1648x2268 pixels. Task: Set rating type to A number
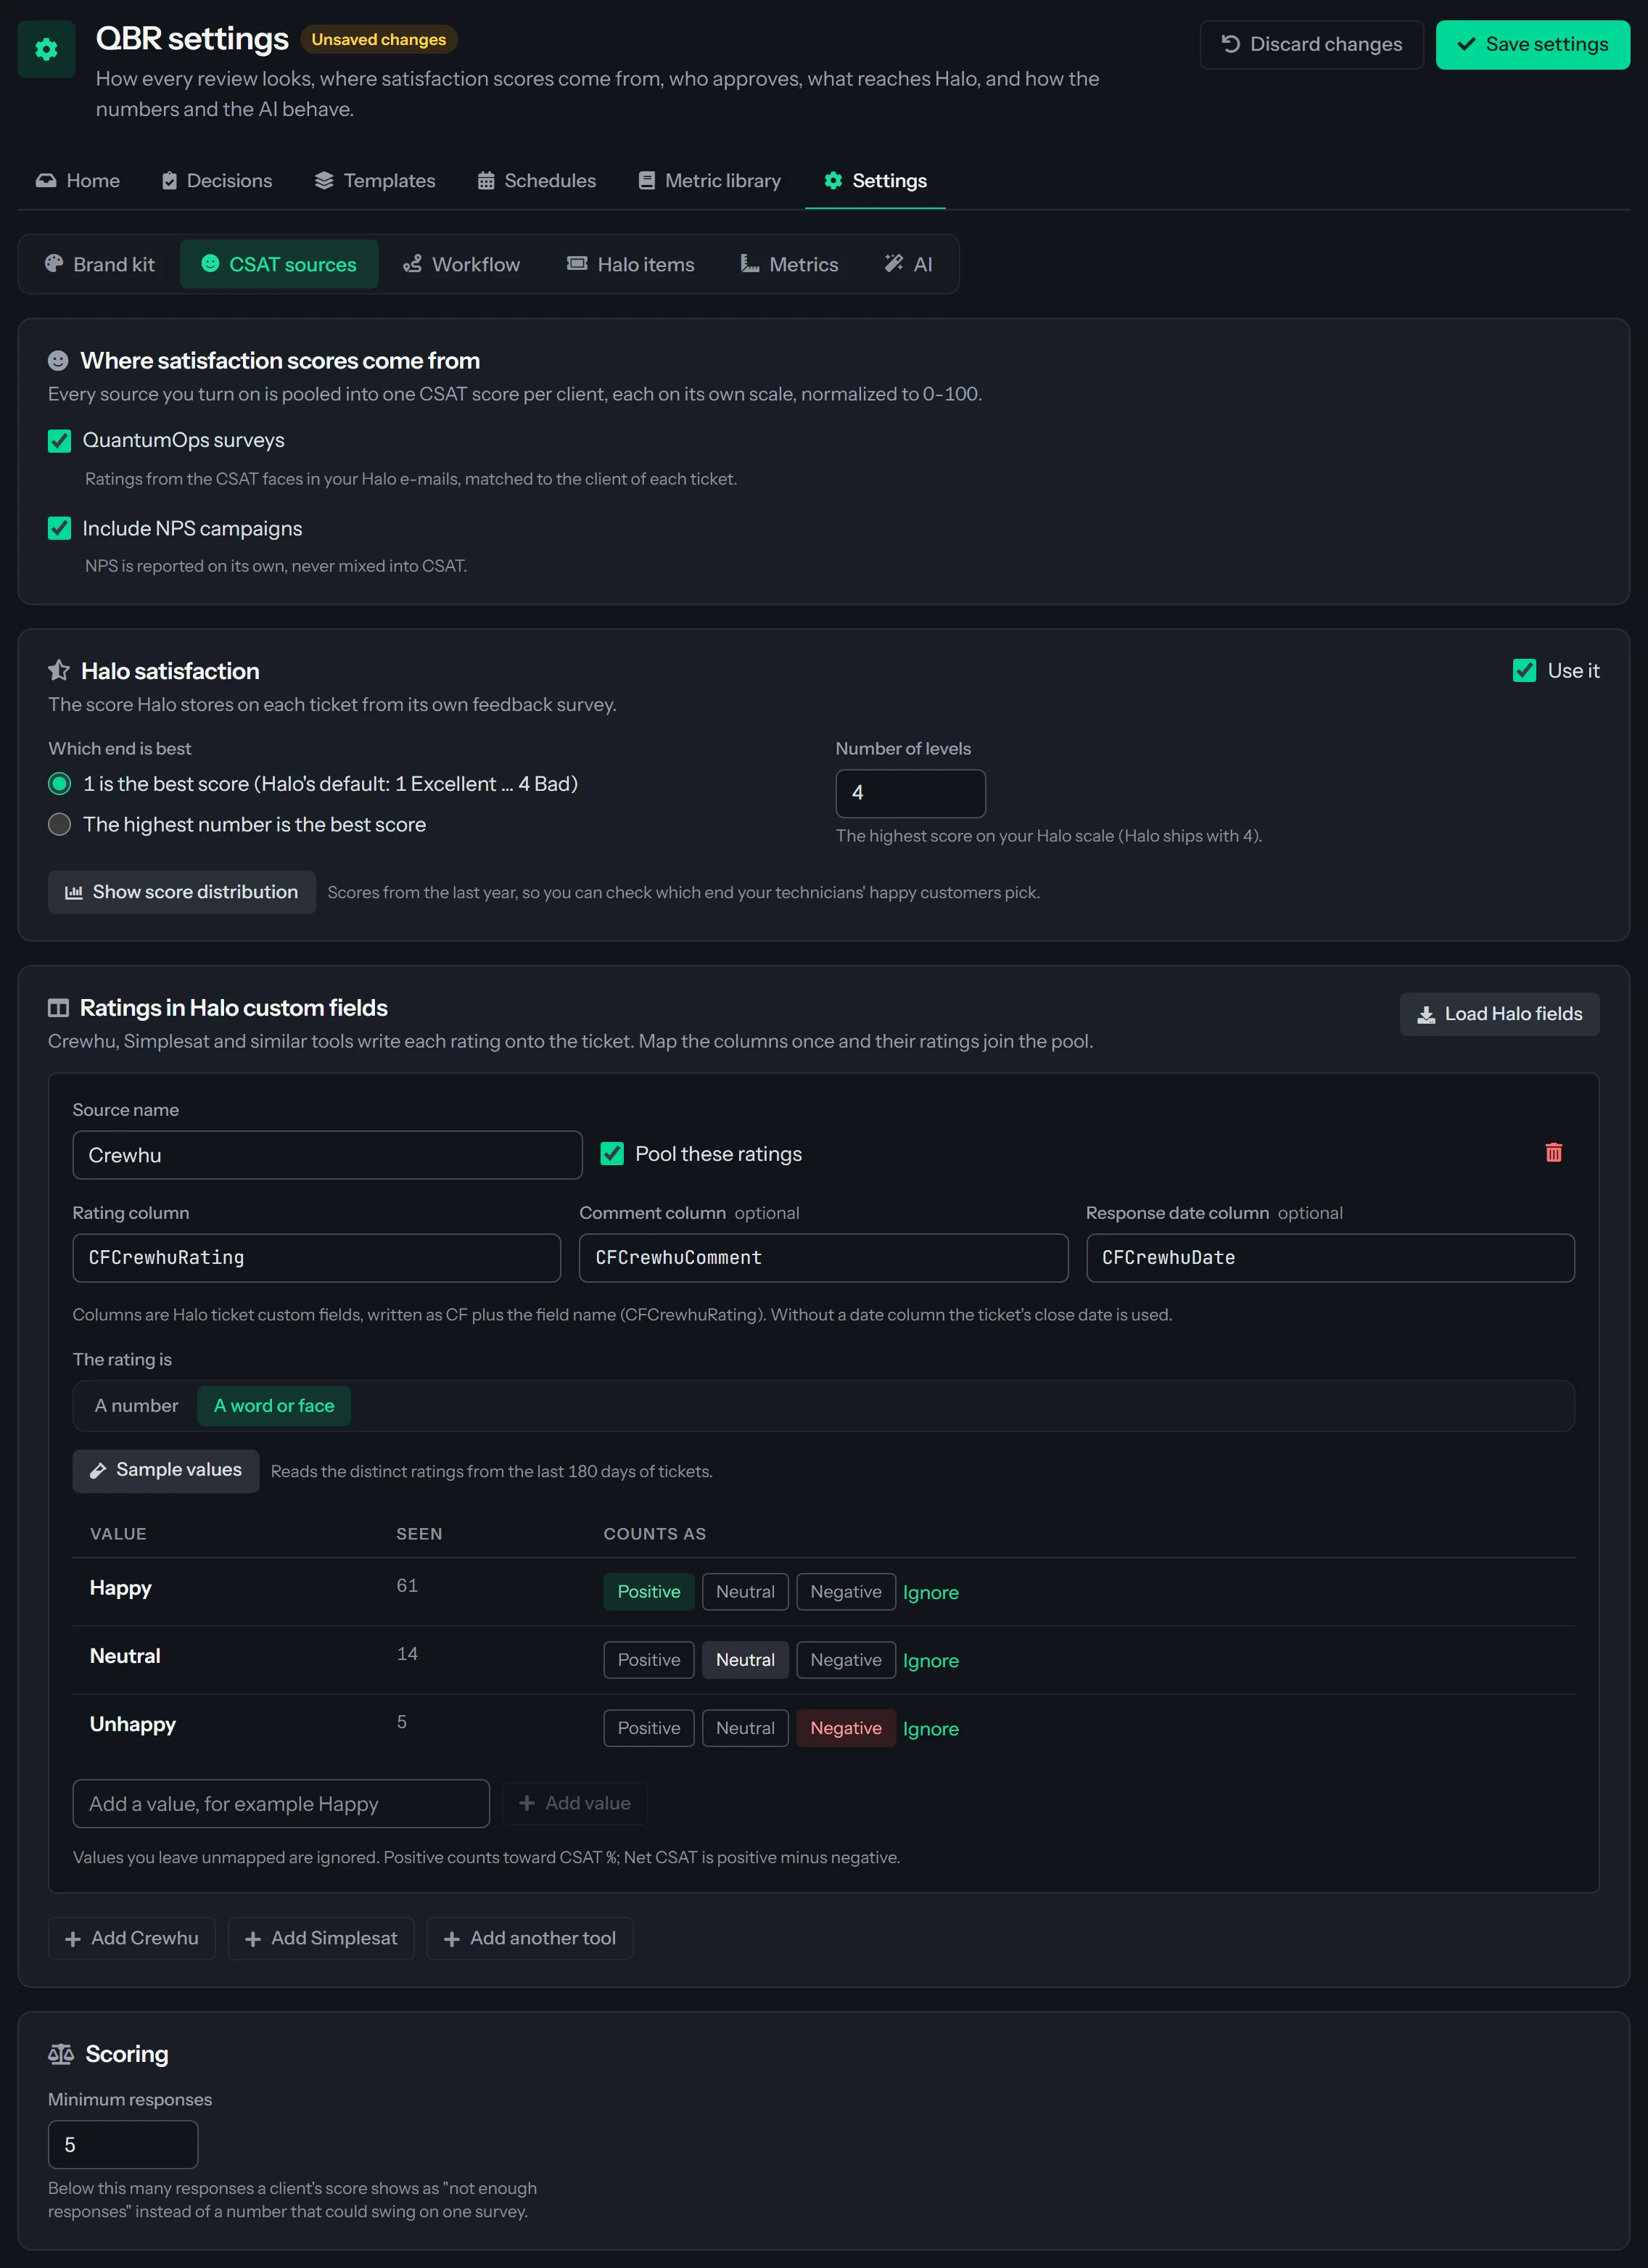(136, 1406)
